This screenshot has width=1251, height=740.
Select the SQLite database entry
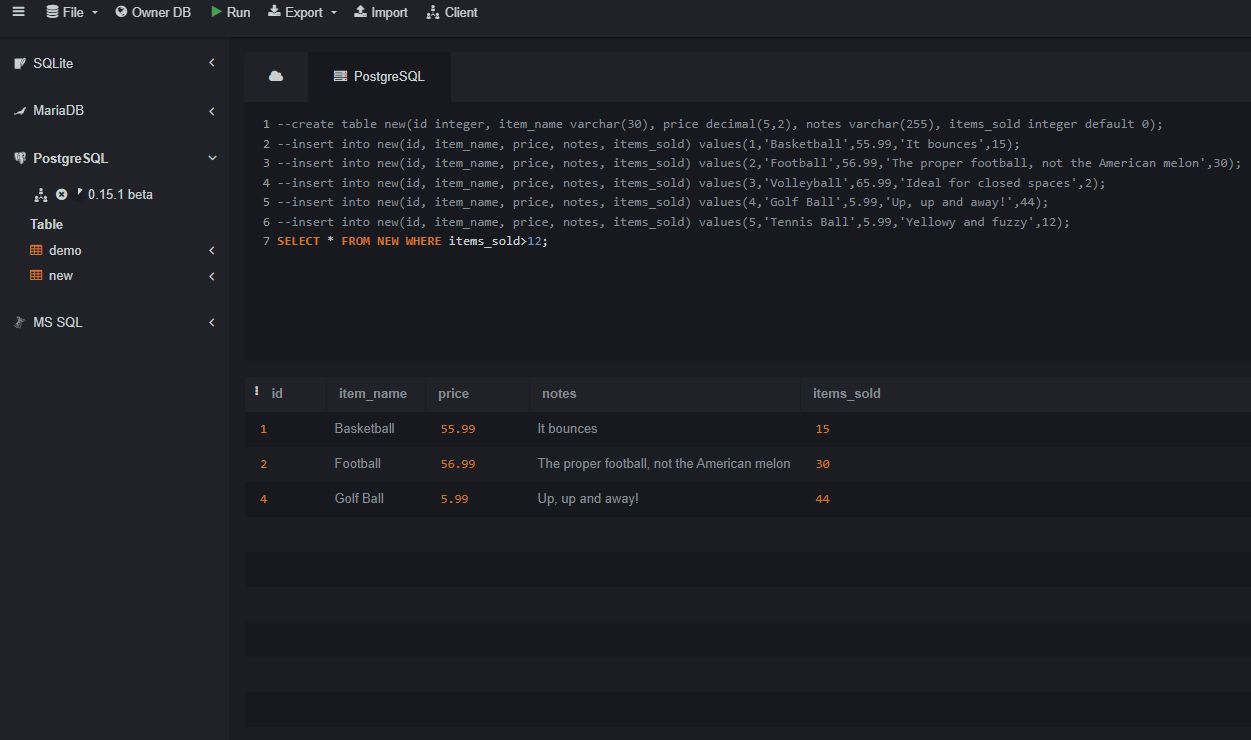click(53, 63)
